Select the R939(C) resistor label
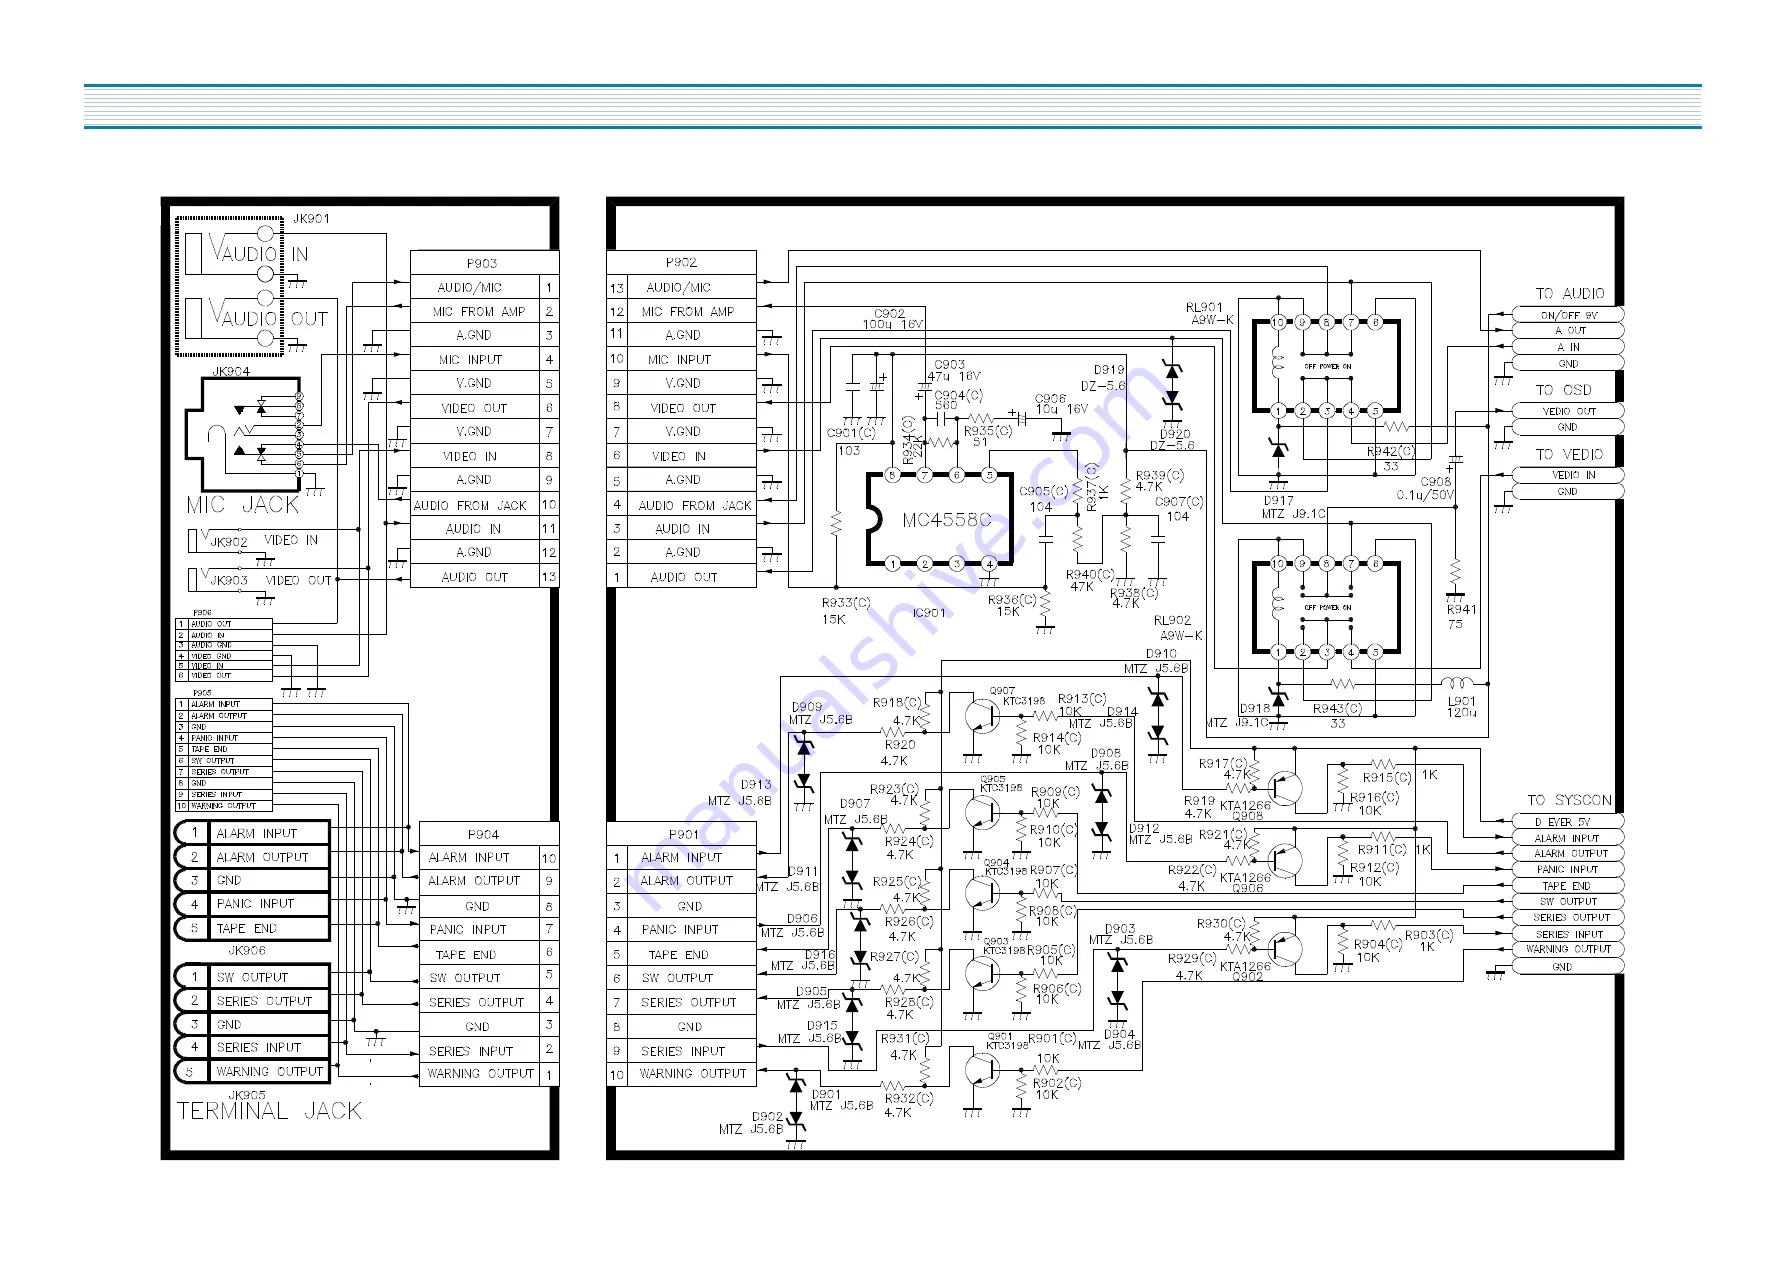The height and width of the screenshot is (1263, 1787). coord(1160,476)
